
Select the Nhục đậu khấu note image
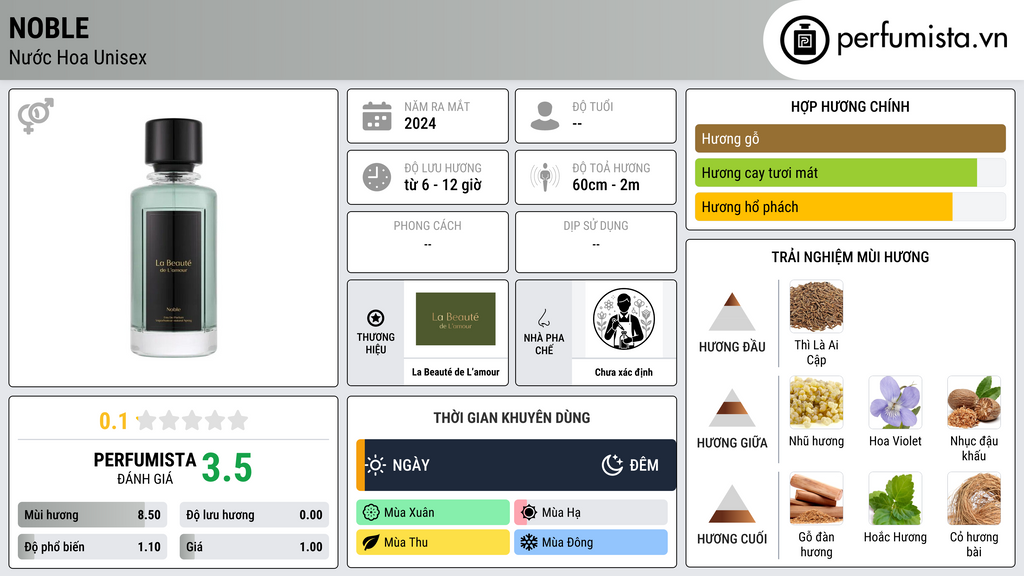(974, 402)
